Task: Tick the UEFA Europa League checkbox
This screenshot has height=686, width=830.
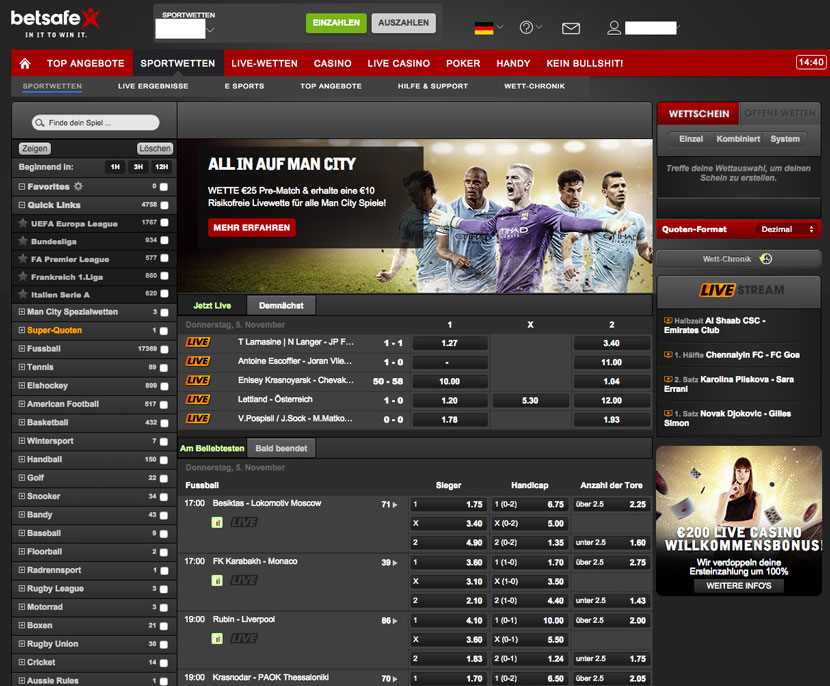Action: (164, 223)
